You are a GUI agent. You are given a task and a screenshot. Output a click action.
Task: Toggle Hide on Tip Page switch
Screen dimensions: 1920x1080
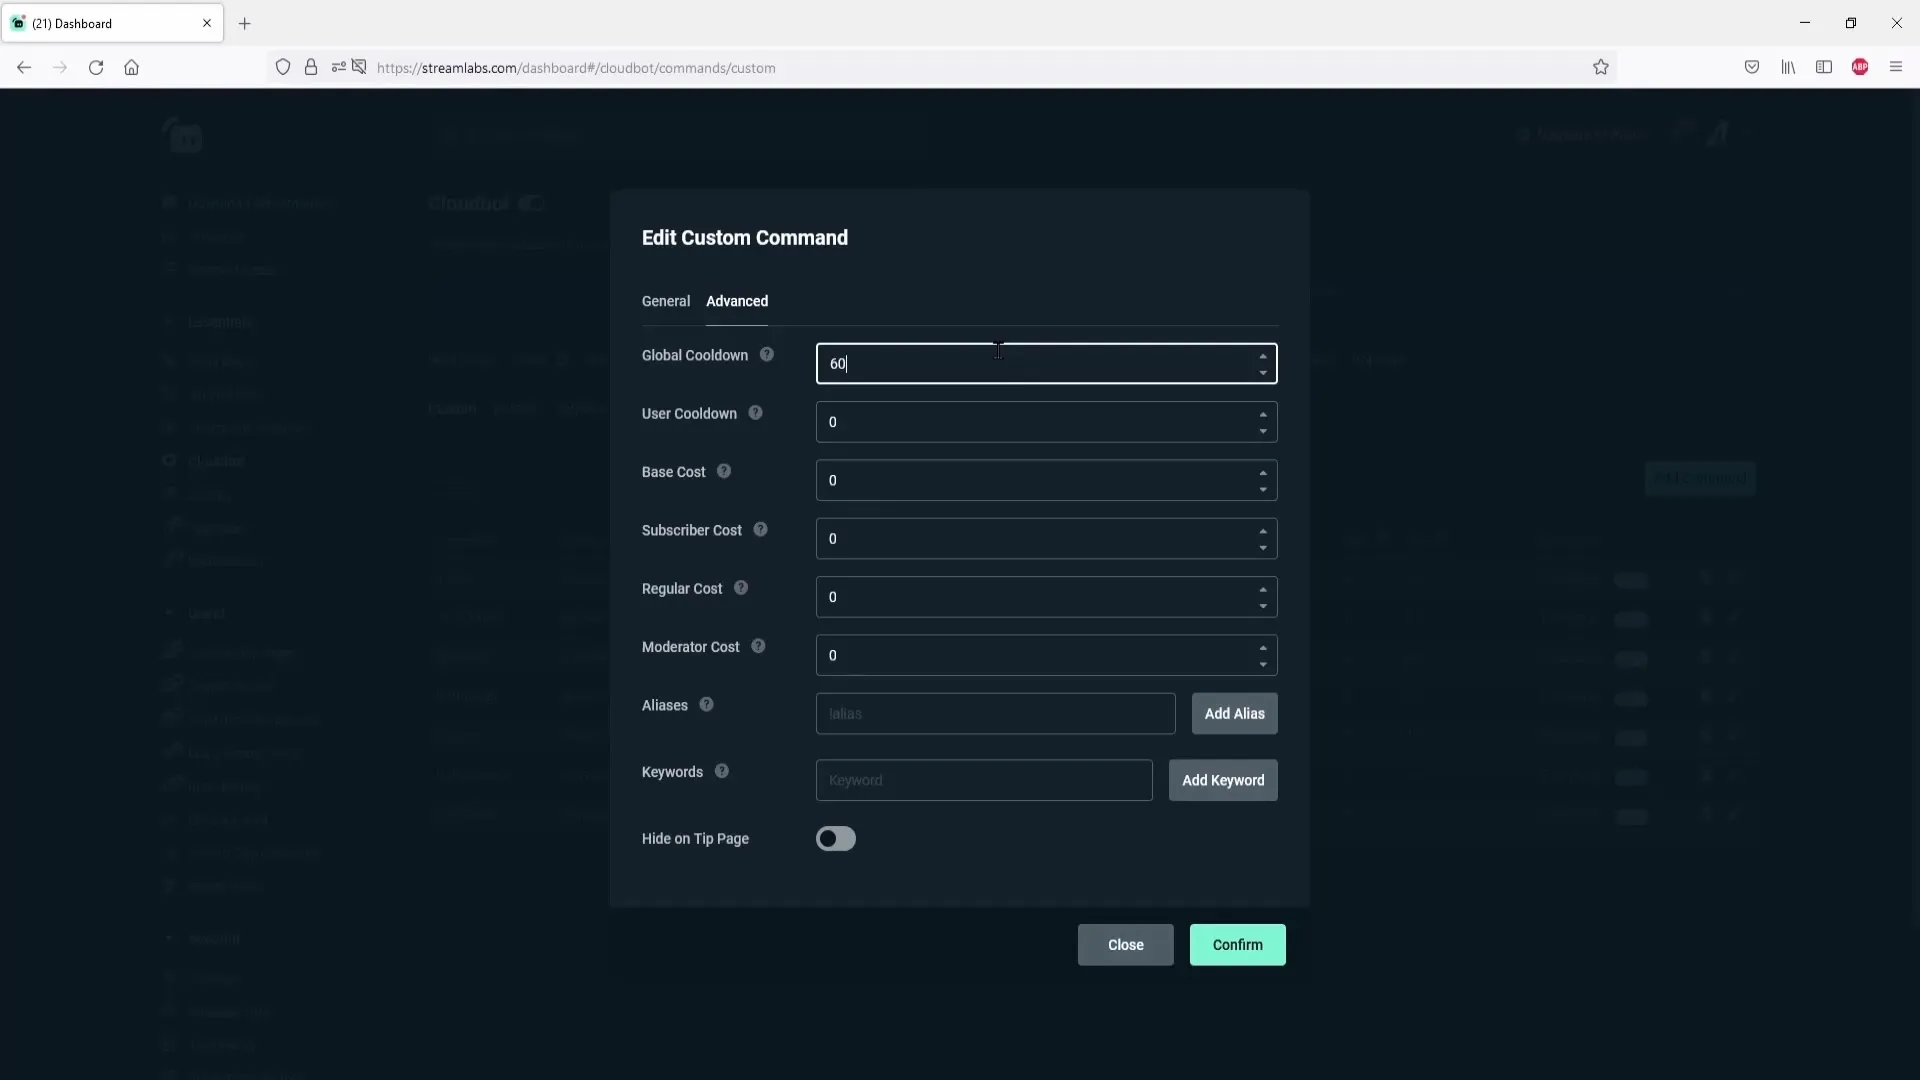coord(836,838)
